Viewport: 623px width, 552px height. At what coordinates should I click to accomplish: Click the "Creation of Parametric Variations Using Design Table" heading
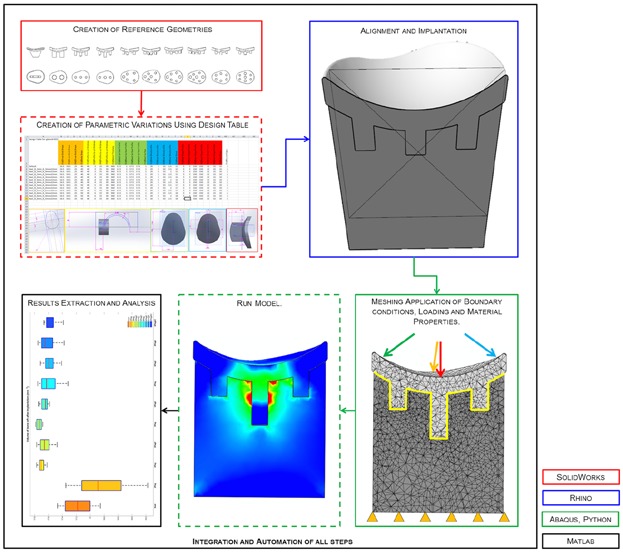(x=142, y=125)
